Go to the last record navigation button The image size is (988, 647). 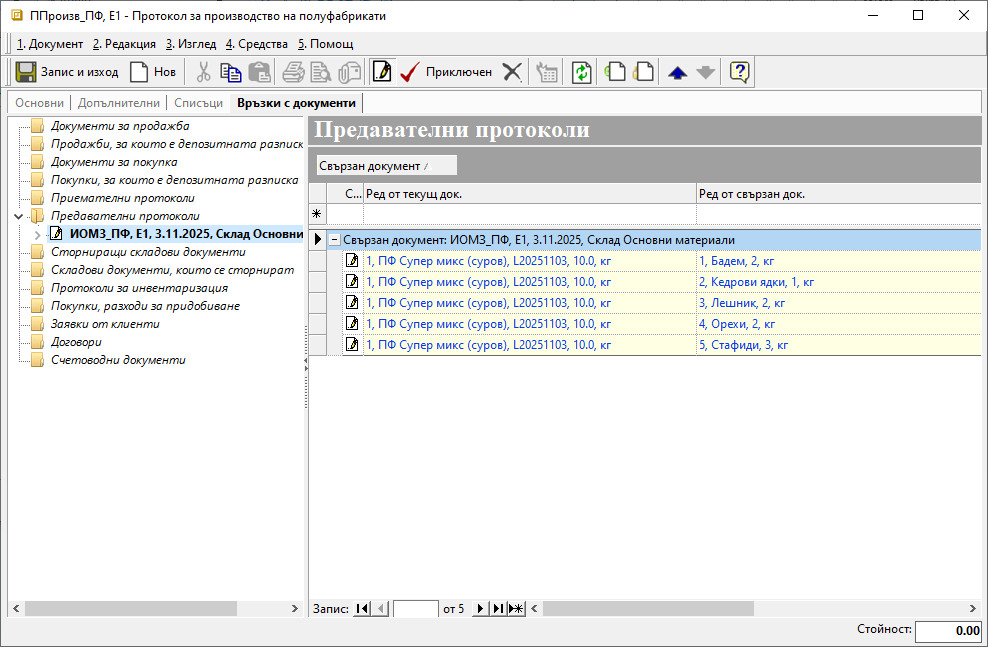(x=497, y=608)
